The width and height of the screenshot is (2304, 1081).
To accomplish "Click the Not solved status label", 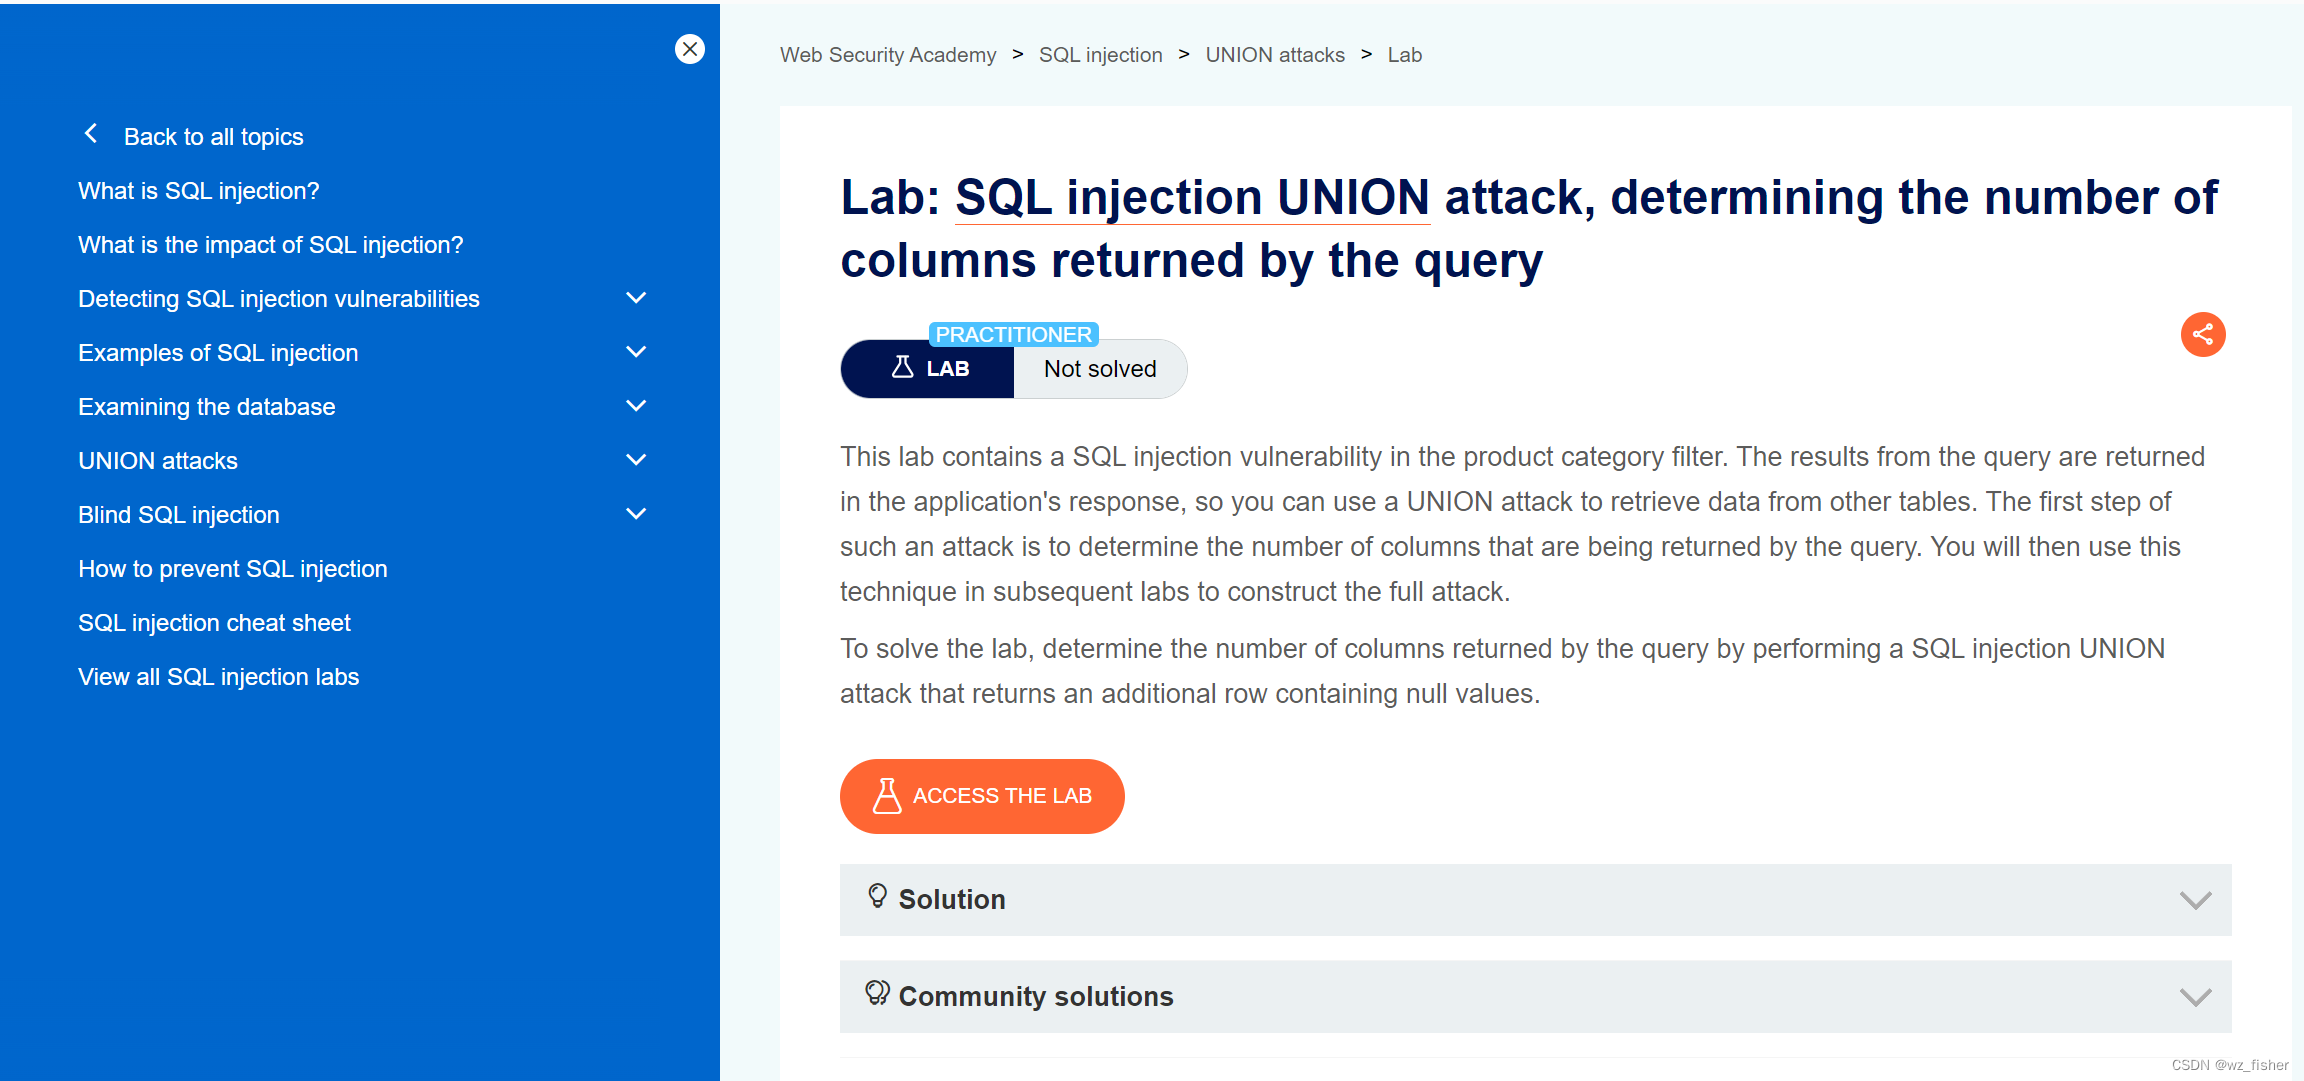I will (1100, 369).
